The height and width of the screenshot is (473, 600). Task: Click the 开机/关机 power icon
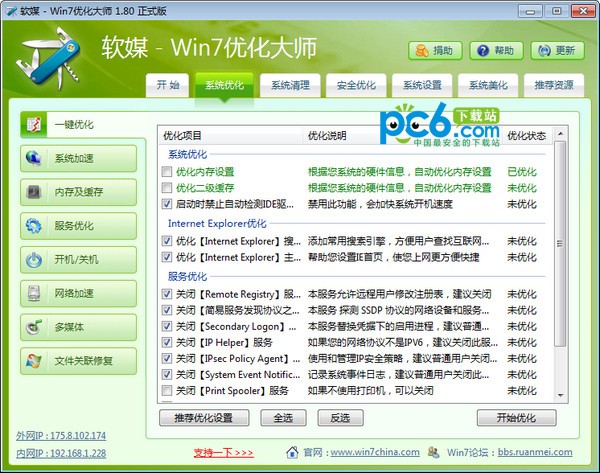tap(34, 259)
